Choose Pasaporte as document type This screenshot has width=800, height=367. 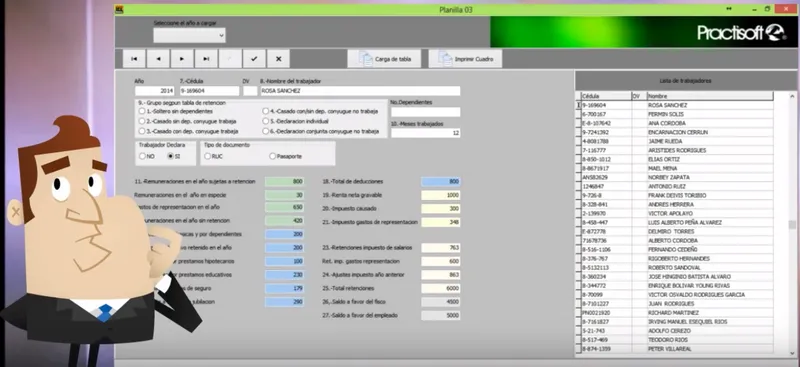(x=285, y=156)
